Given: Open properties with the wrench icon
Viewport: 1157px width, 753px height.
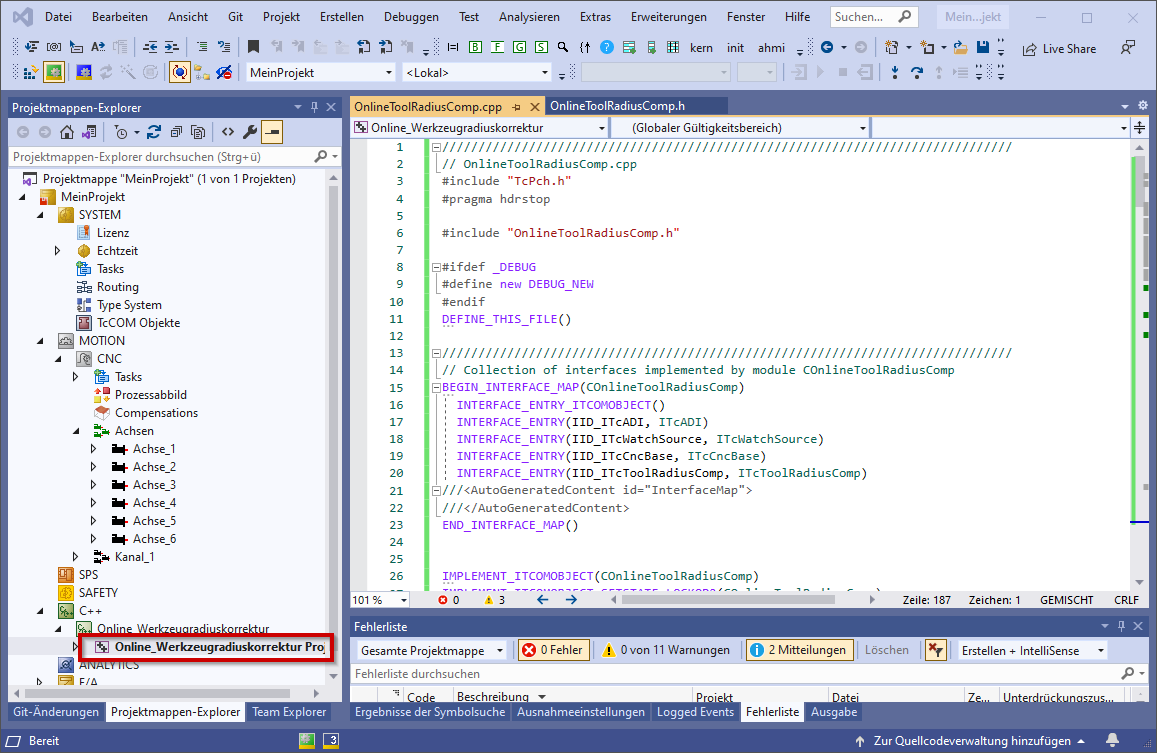Looking at the screenshot, I should point(250,132).
